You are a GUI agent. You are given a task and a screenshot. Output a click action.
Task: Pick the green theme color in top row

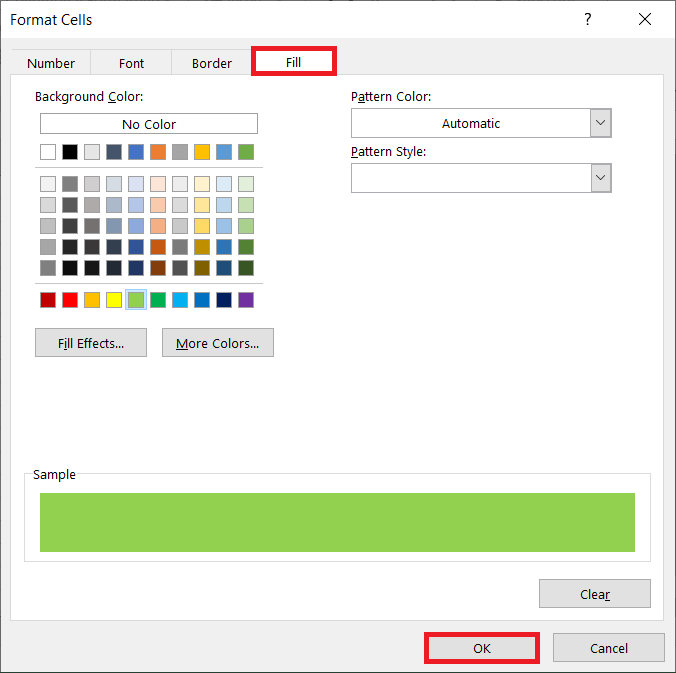tap(246, 152)
